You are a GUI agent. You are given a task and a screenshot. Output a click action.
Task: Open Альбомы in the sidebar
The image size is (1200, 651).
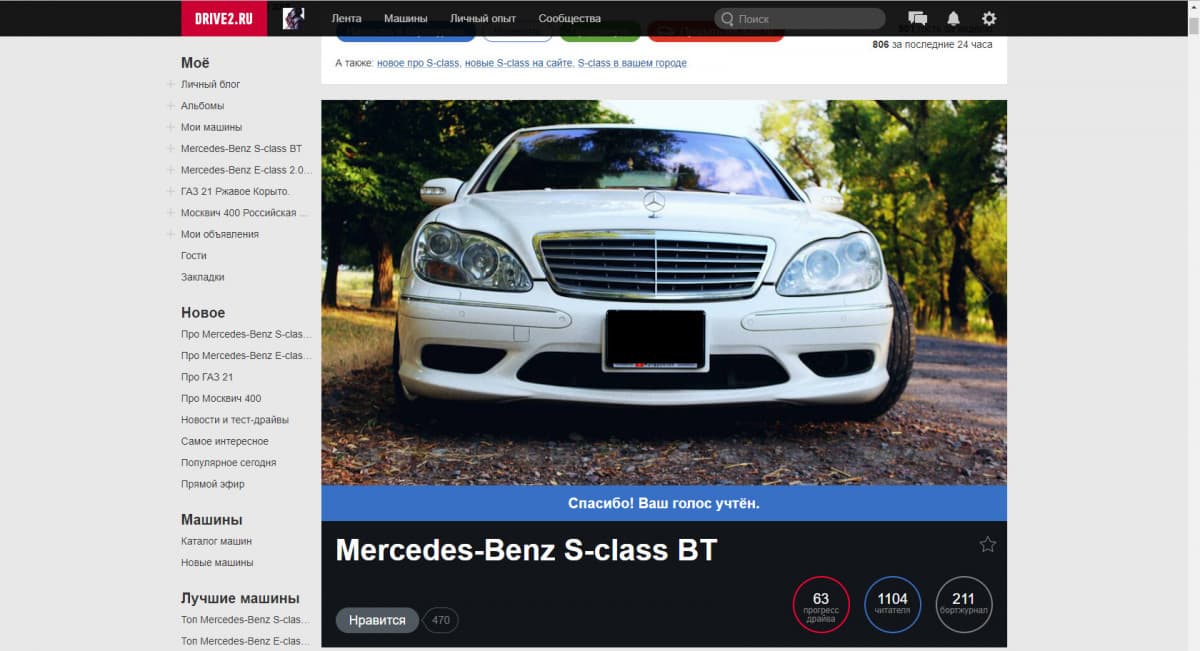[203, 106]
